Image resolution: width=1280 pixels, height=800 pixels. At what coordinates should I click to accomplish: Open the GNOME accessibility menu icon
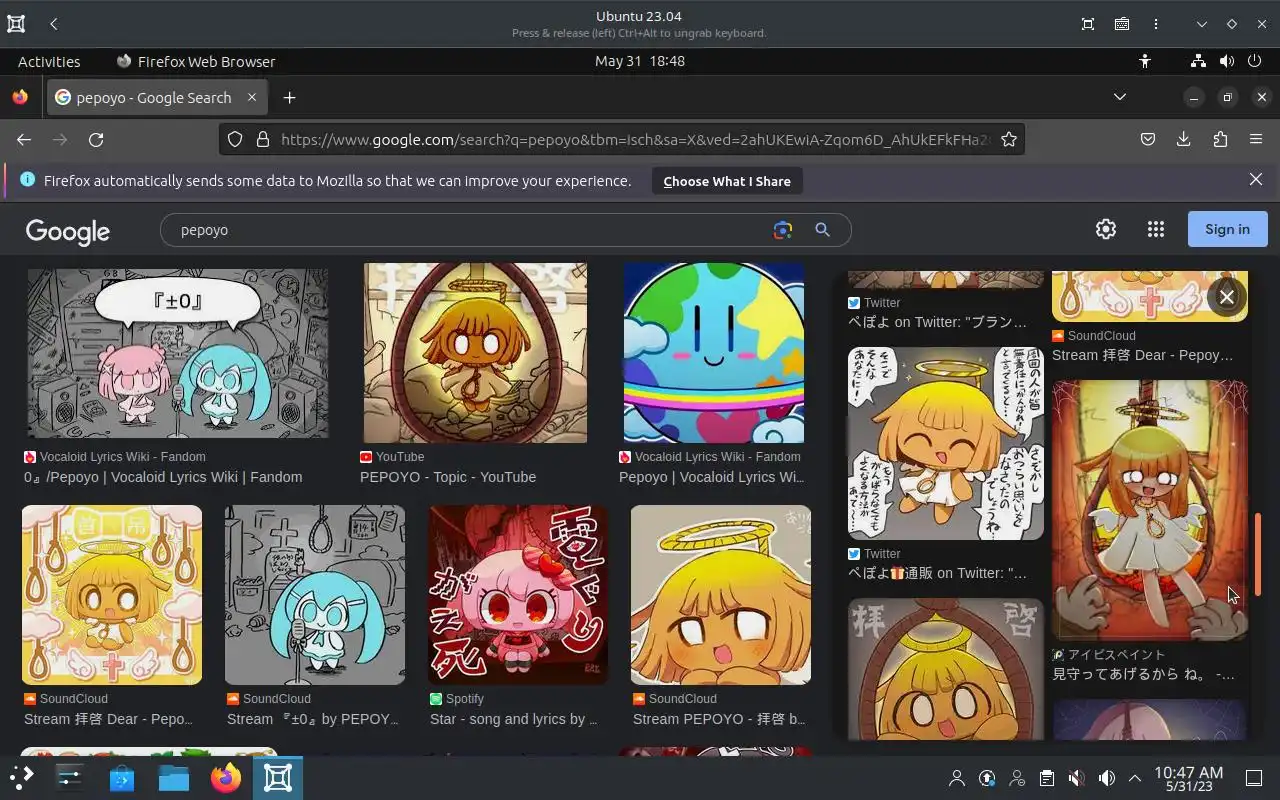(1145, 61)
